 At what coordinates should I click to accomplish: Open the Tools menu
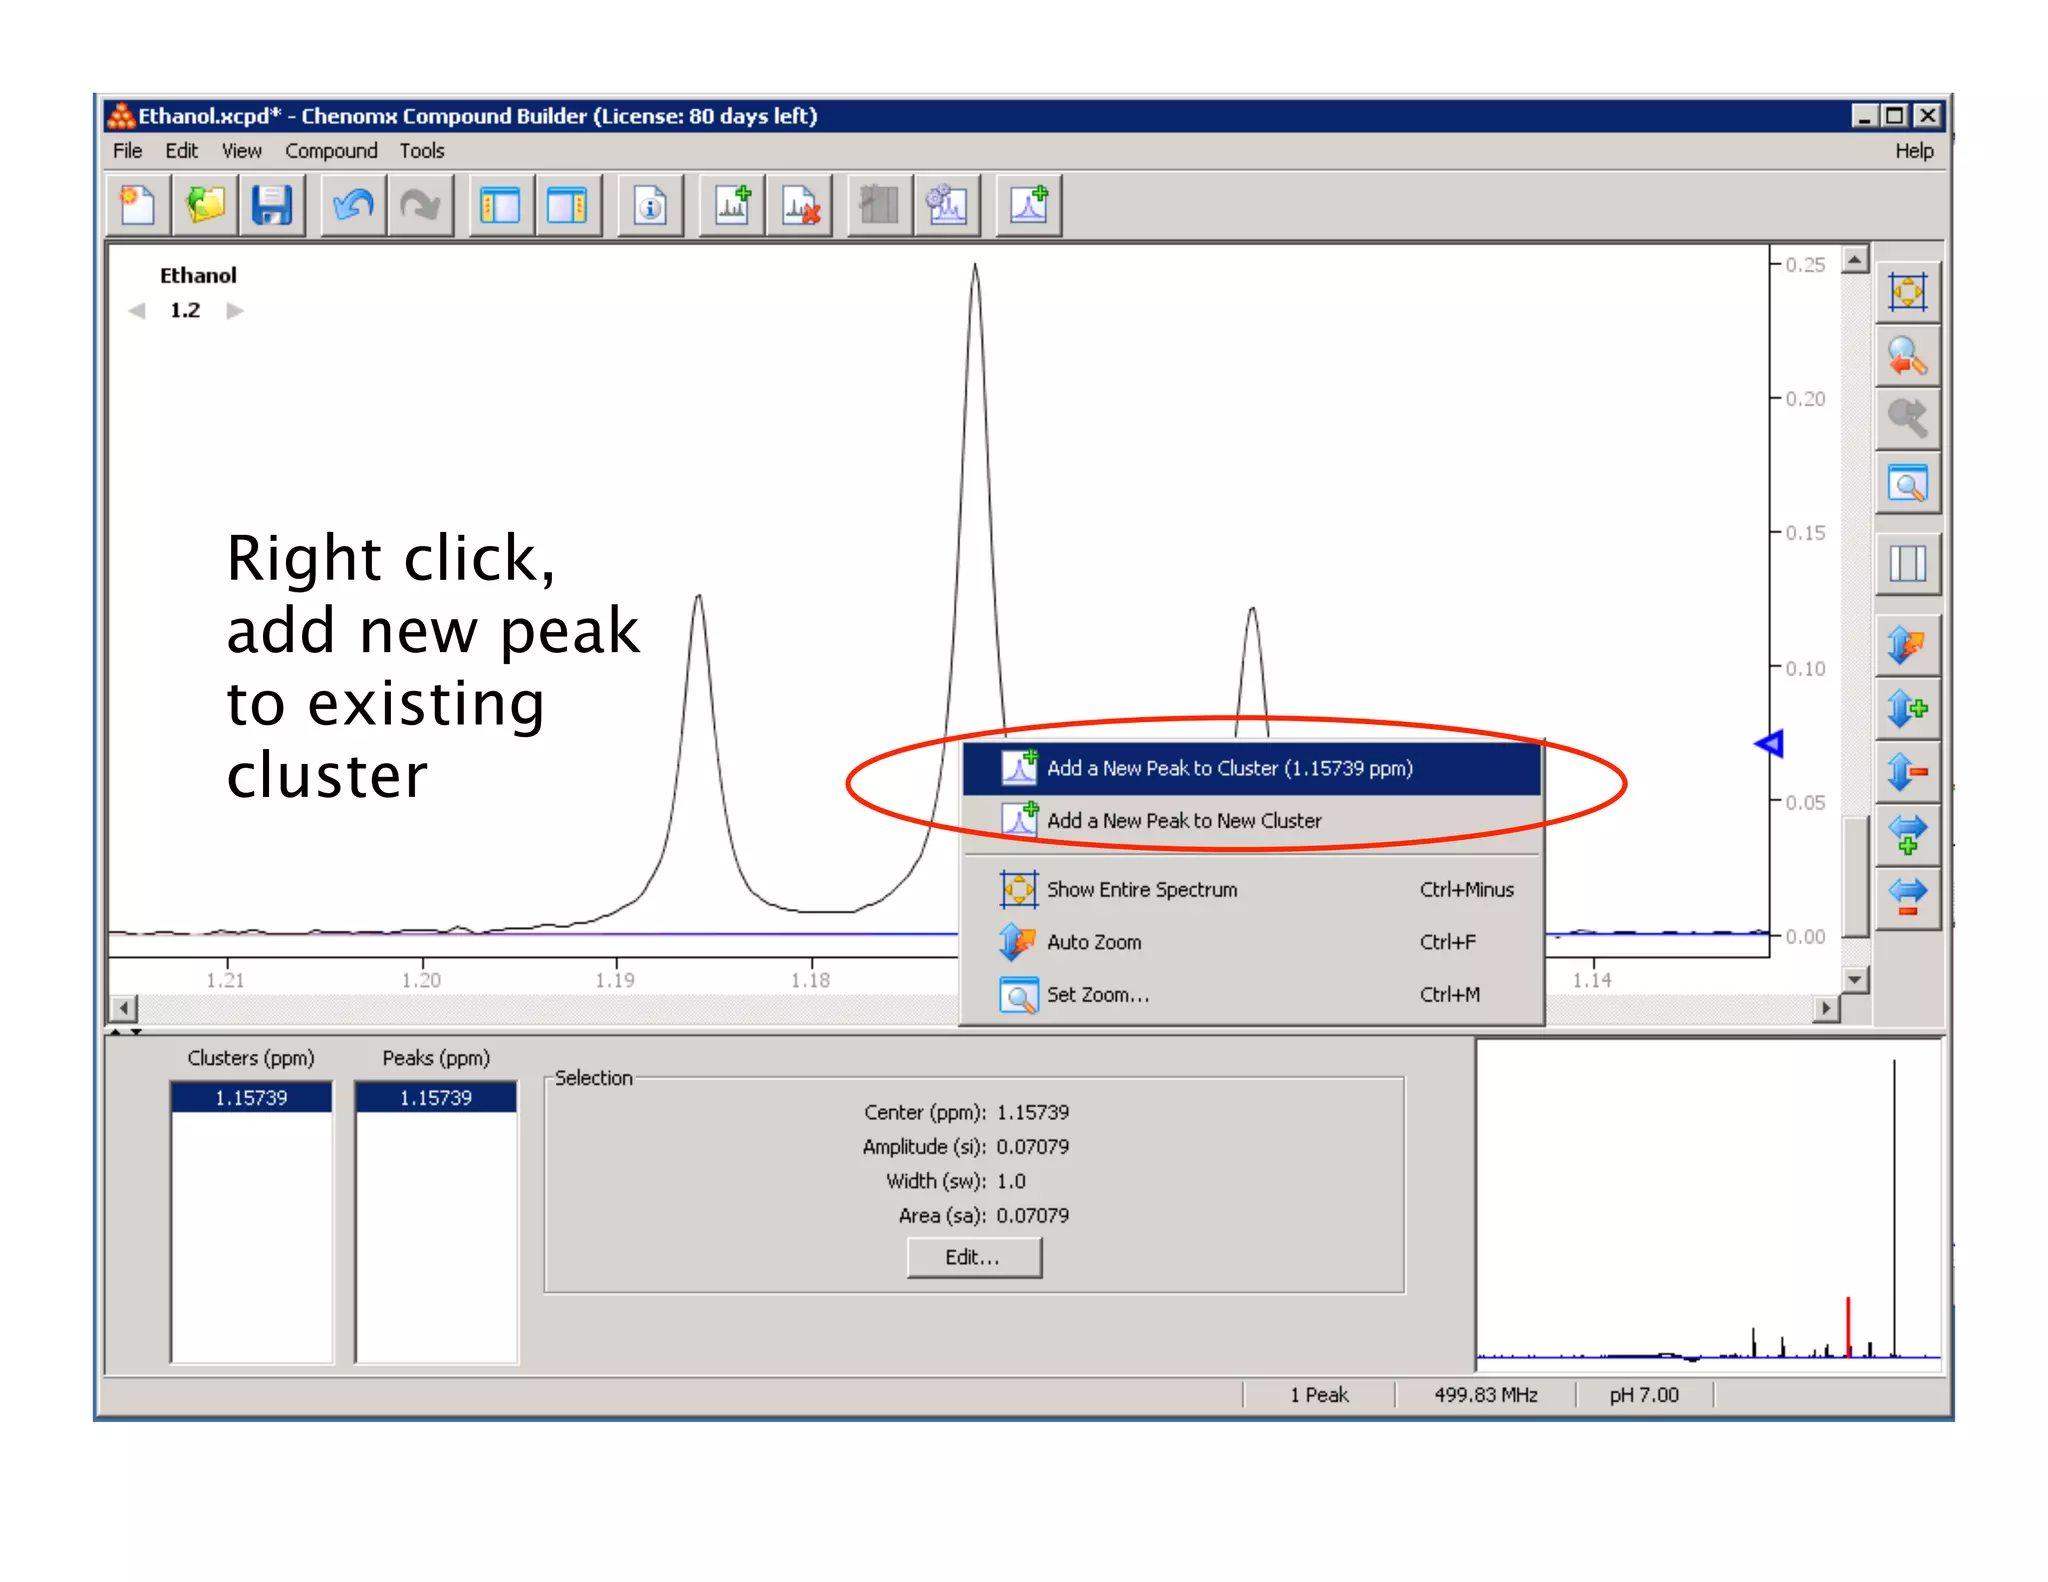(x=422, y=151)
